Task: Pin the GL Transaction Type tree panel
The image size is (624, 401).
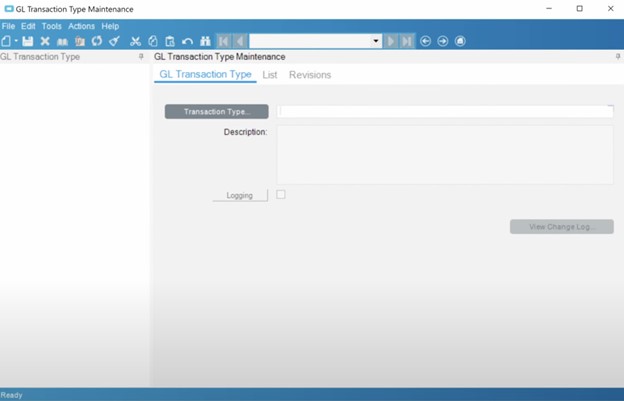Action: (141, 57)
